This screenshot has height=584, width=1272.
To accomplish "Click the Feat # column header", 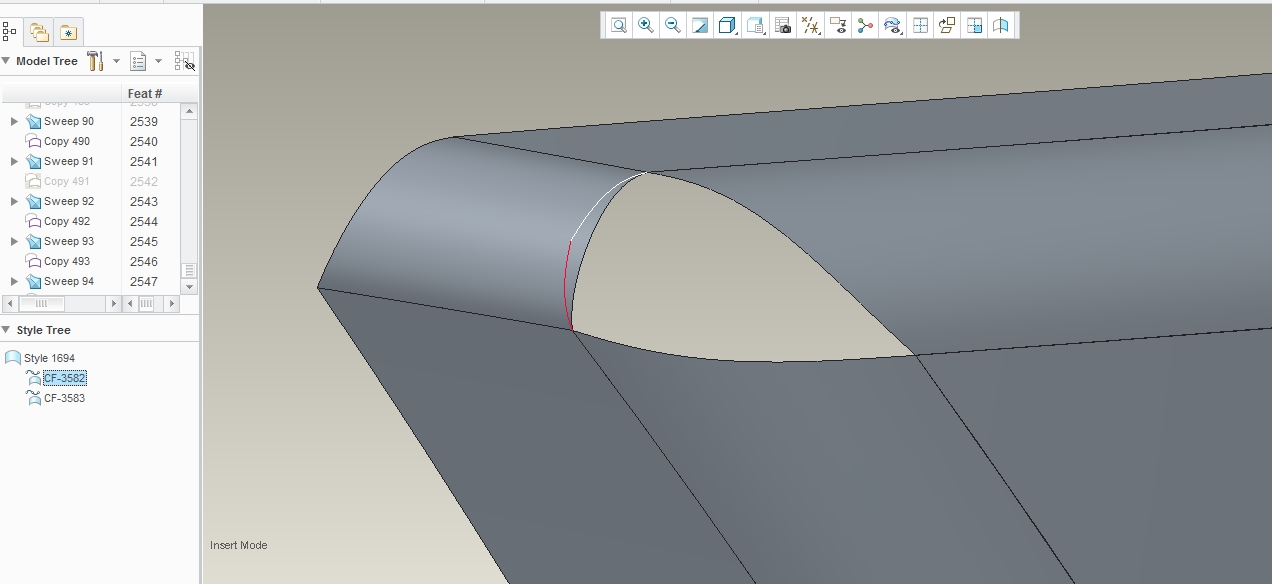I will tap(145, 93).
